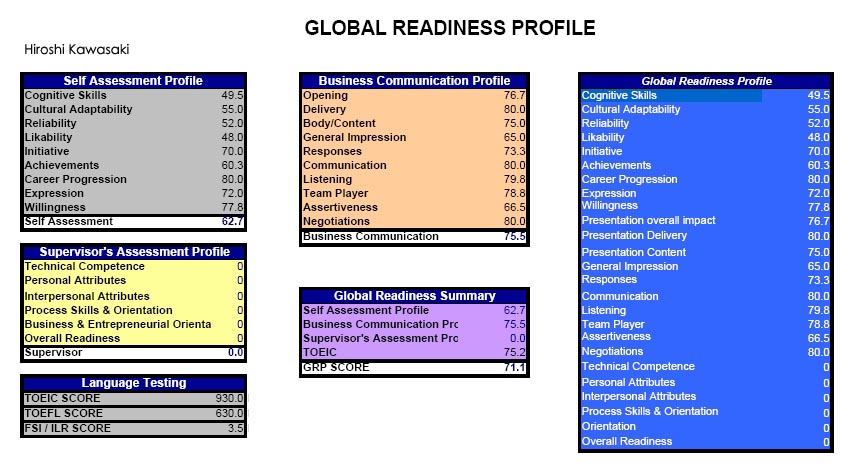Select Listening in Business Communication Profile
857x476 pixels.
coord(327,179)
